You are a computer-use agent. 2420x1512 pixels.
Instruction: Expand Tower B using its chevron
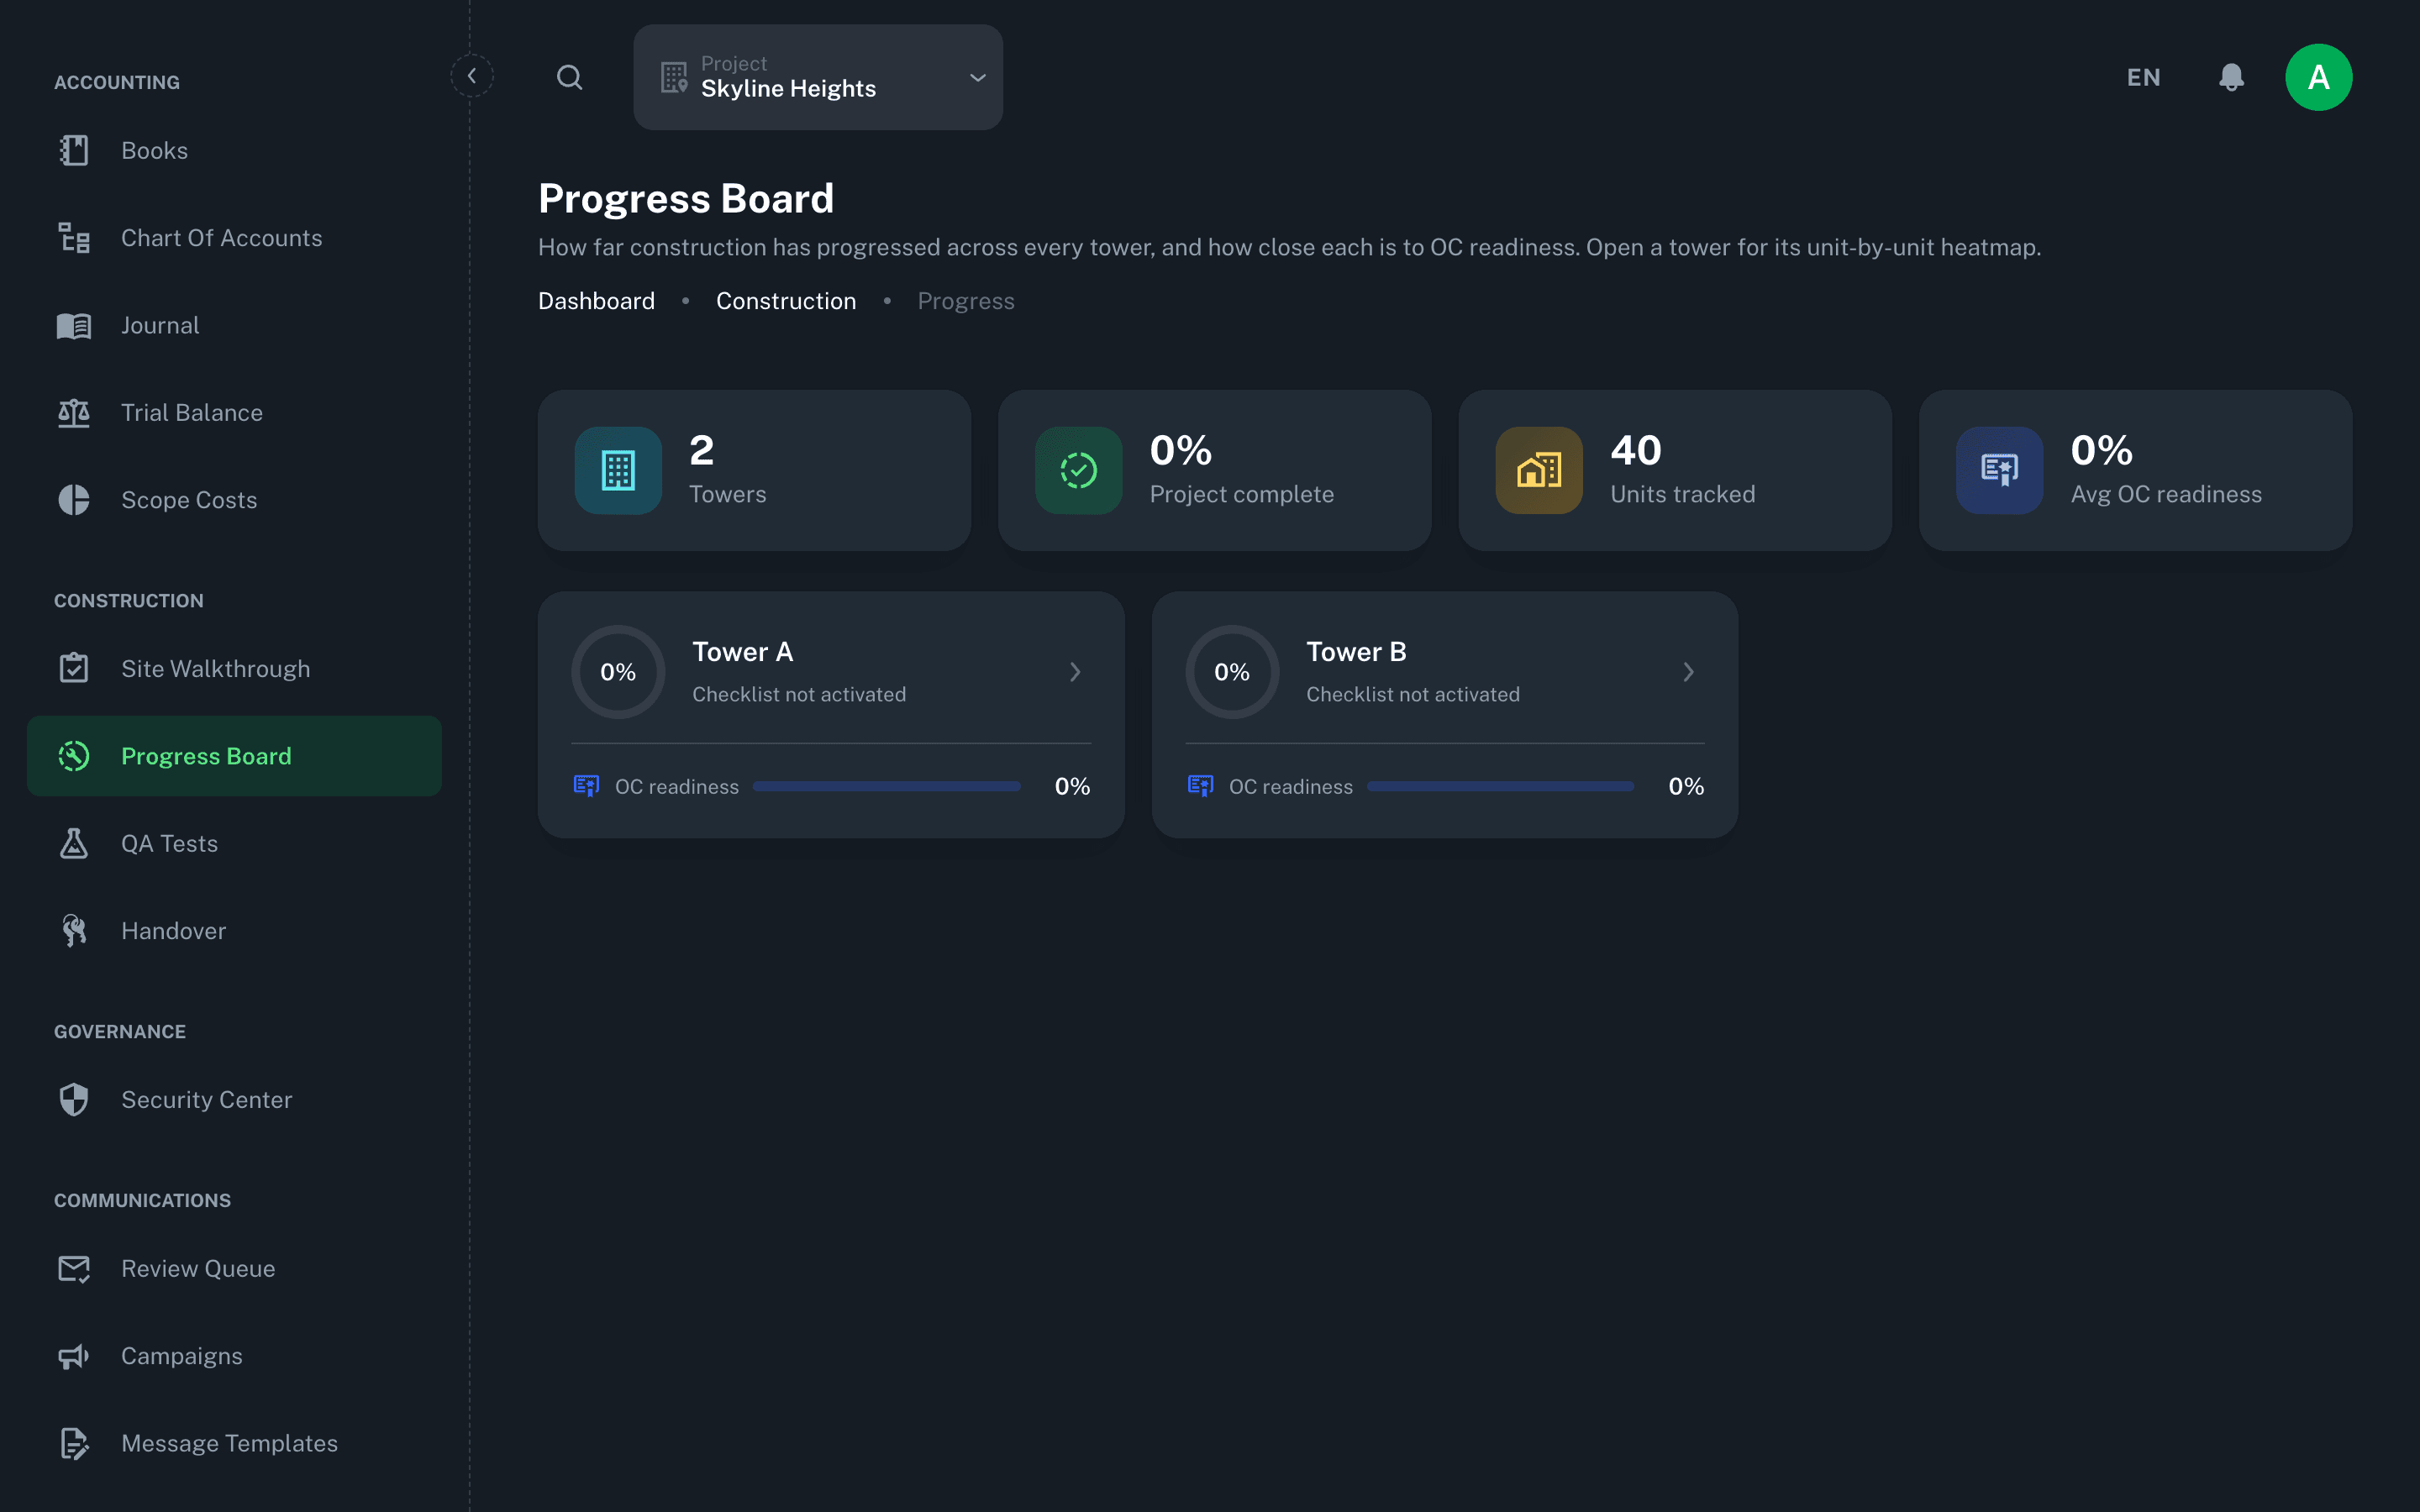[x=1689, y=672]
